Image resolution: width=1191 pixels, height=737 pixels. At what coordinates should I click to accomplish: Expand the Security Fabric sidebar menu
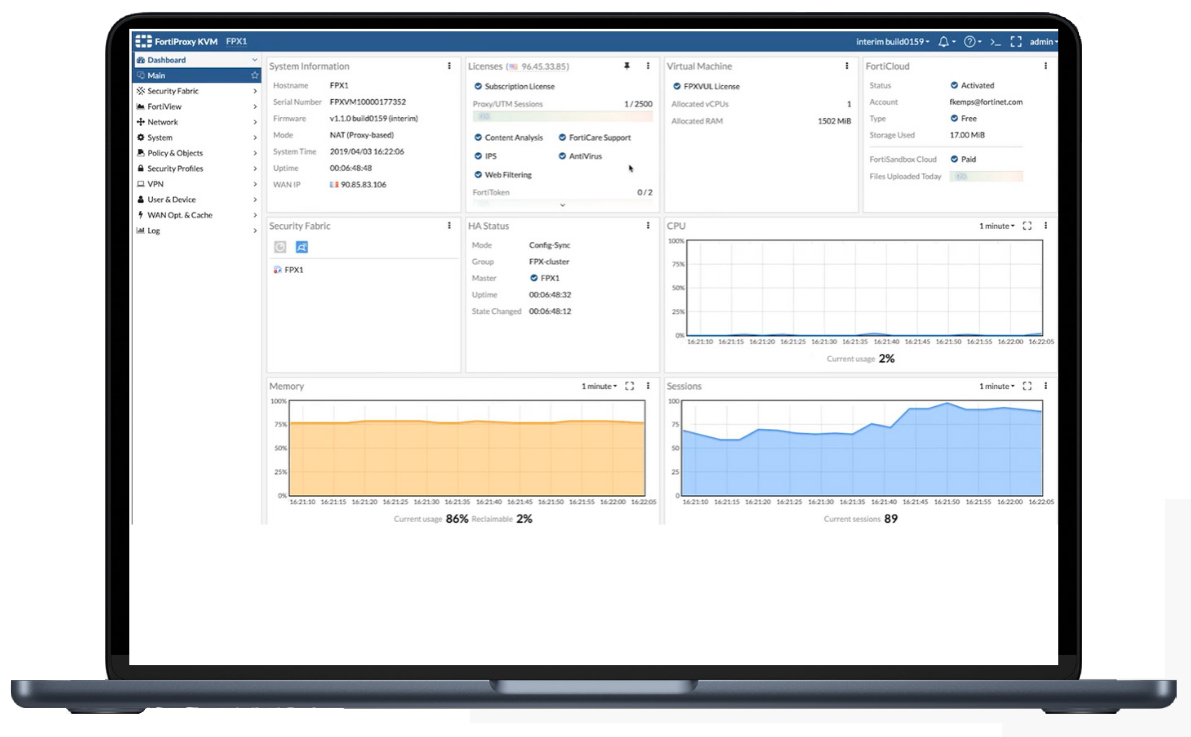tap(197, 90)
